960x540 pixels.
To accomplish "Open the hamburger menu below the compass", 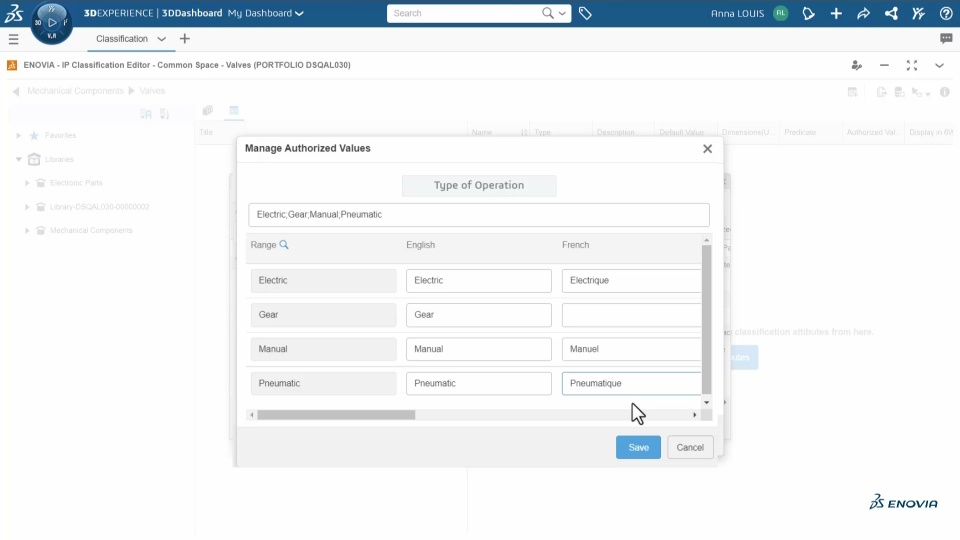I will click(13, 39).
